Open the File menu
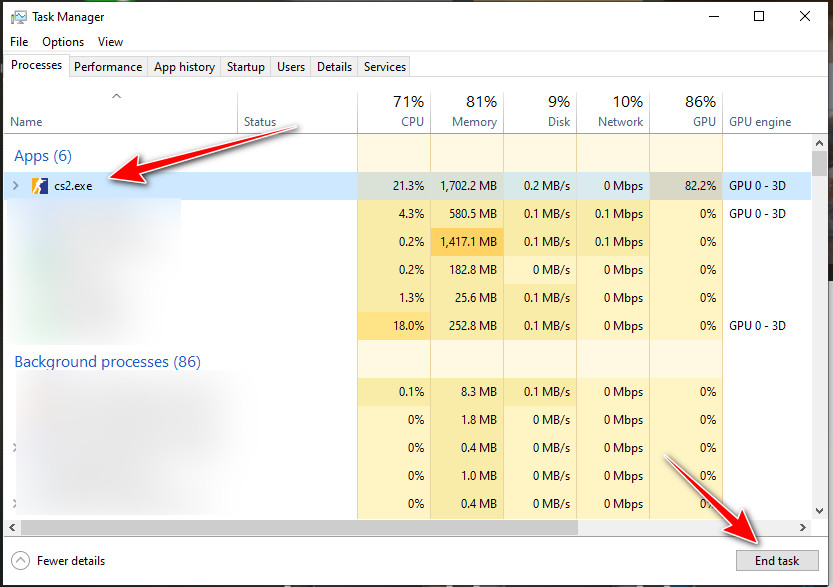 (19, 42)
